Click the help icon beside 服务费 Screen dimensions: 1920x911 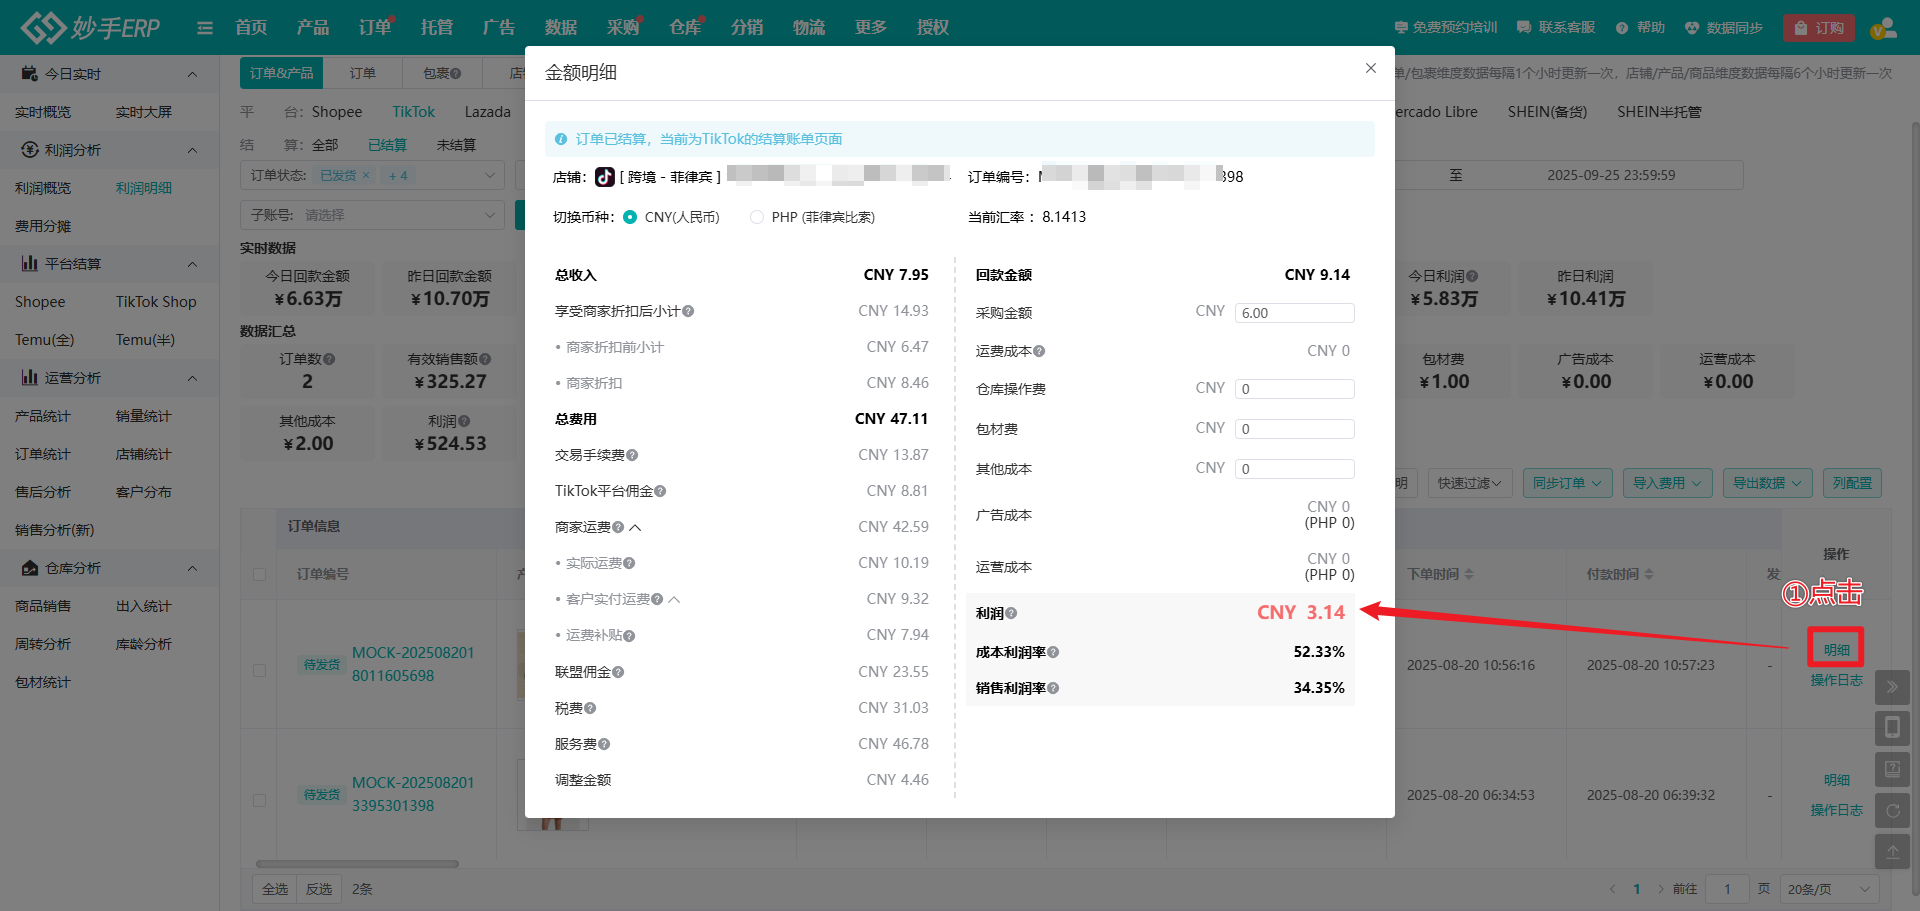tap(604, 744)
